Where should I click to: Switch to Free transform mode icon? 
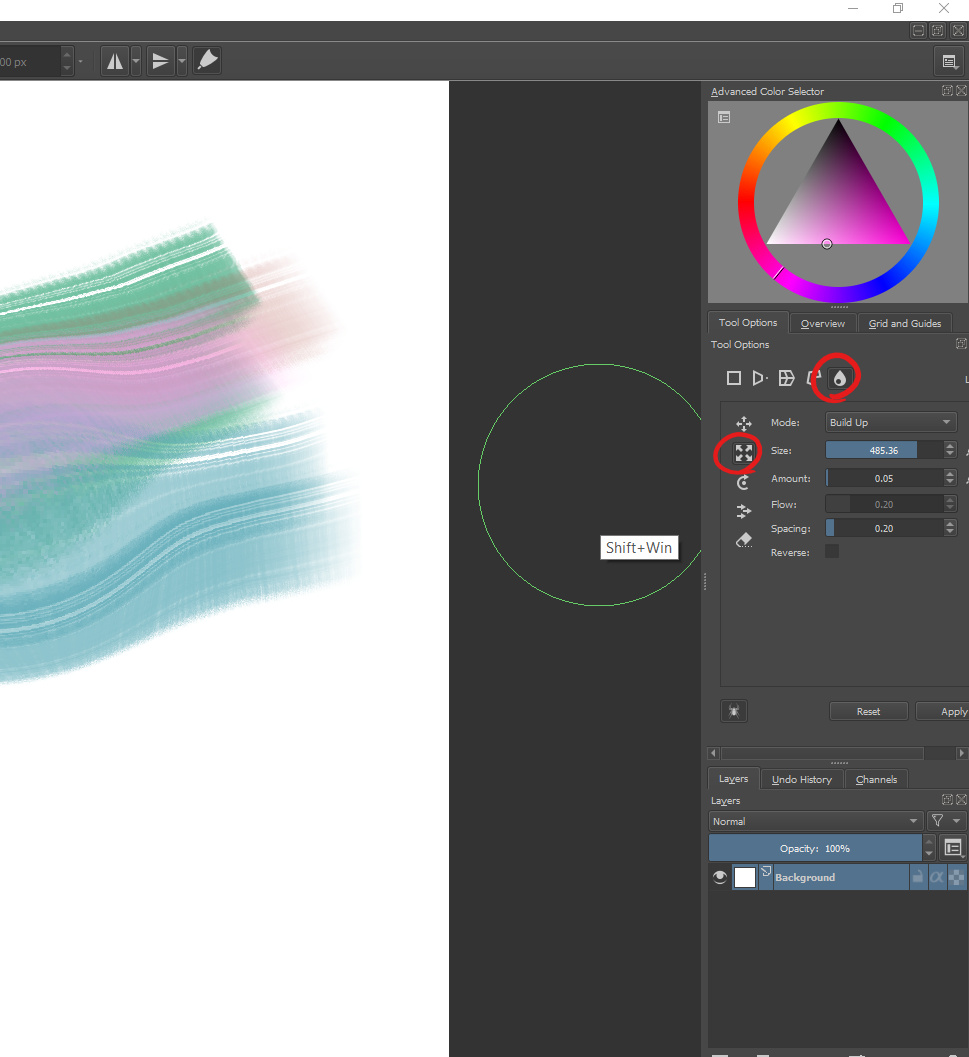[734, 378]
